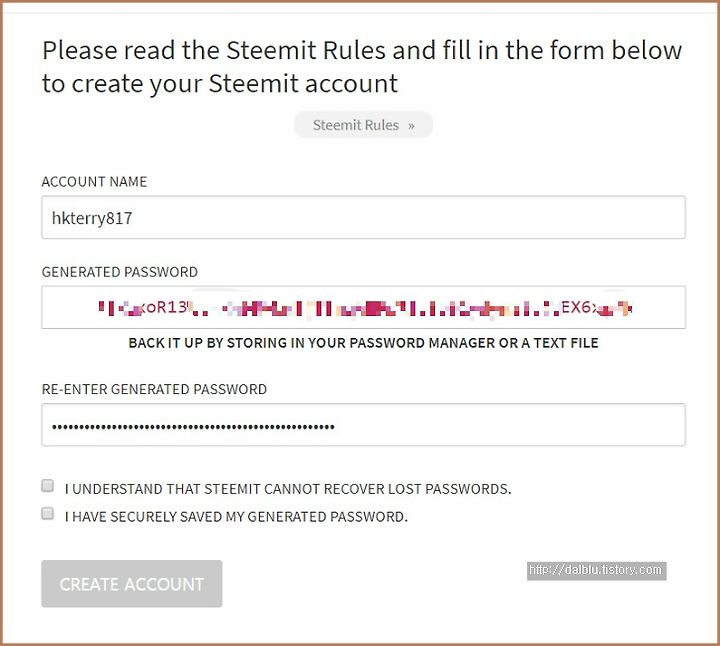Open the Steemit Rules button
720x646 pixels.
pos(363,125)
